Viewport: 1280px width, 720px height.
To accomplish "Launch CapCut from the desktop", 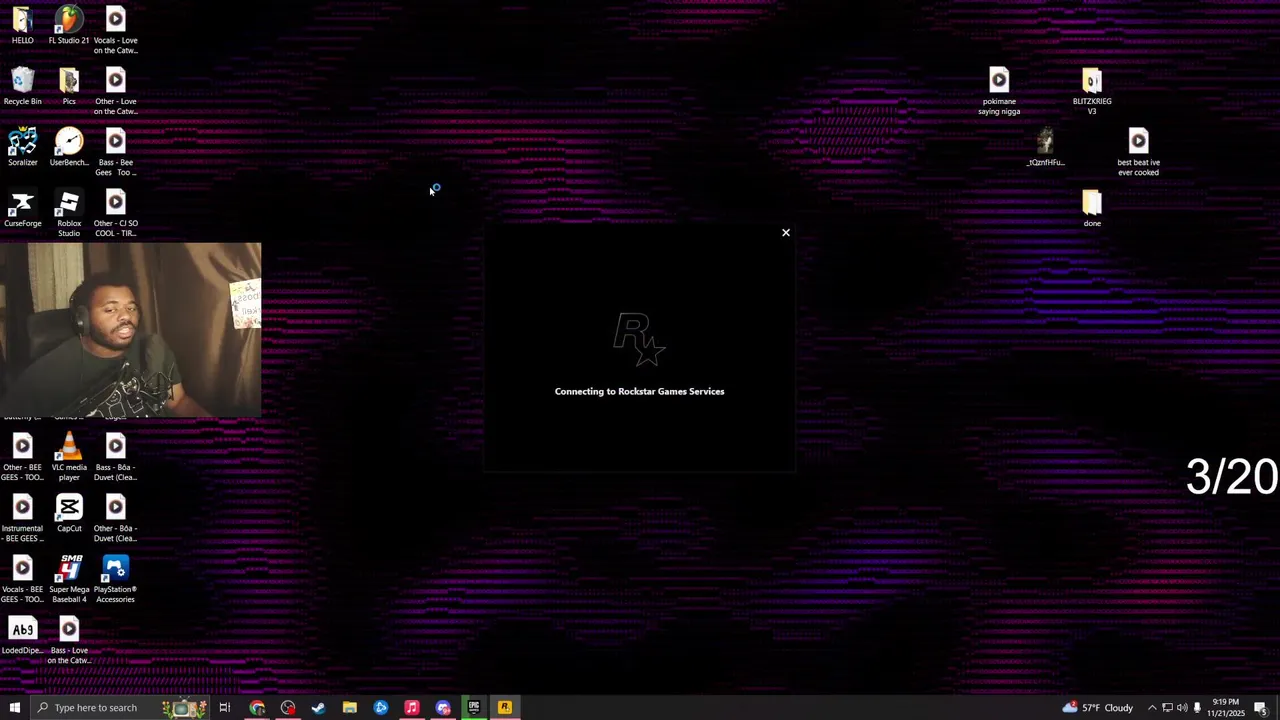I will [x=69, y=514].
